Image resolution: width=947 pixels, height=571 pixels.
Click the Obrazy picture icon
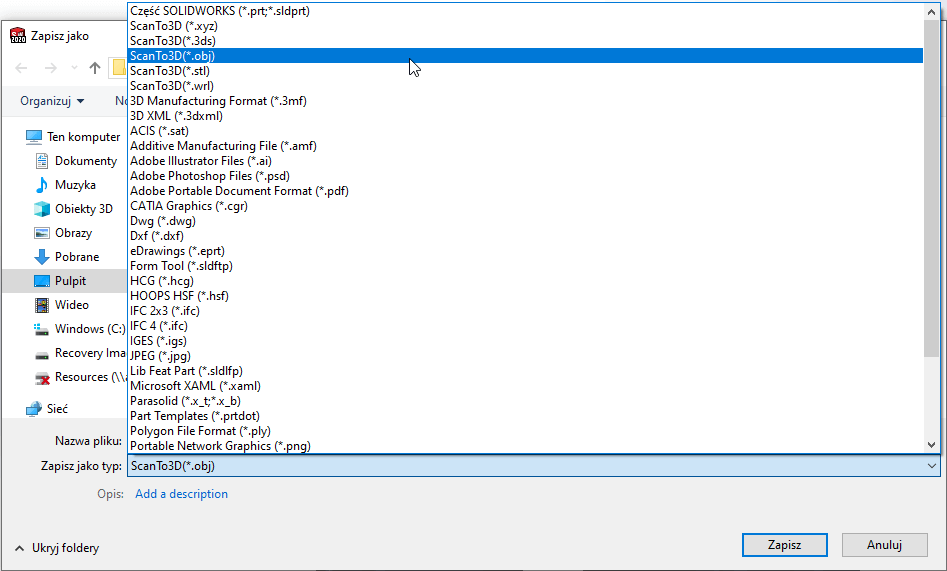[42, 233]
